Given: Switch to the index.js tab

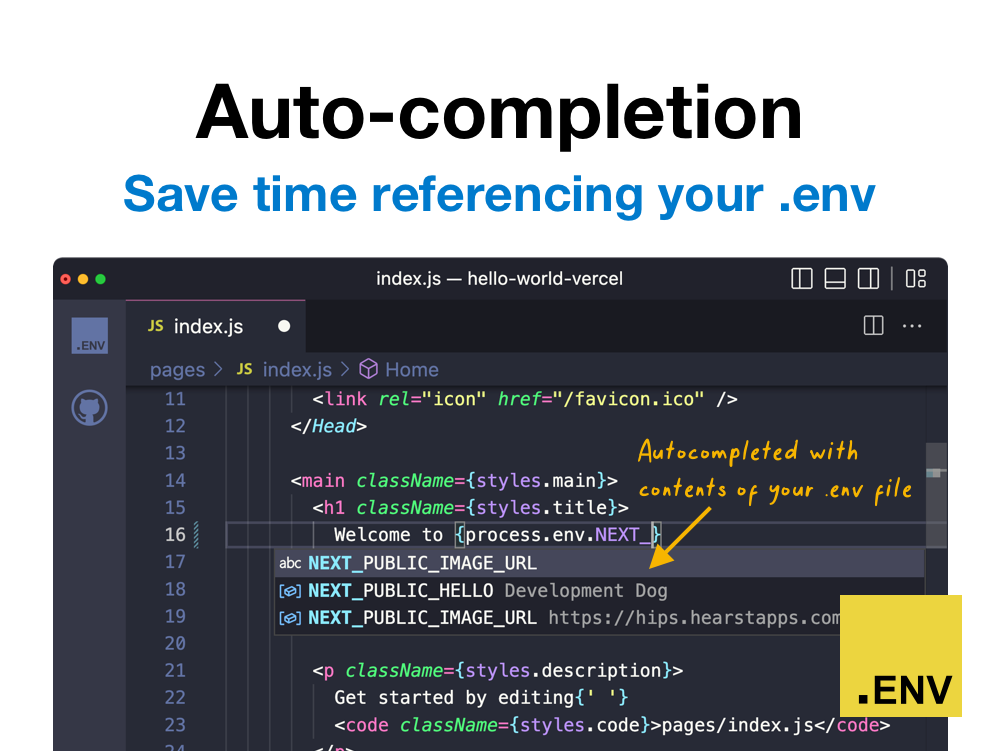Looking at the screenshot, I should coord(208,325).
